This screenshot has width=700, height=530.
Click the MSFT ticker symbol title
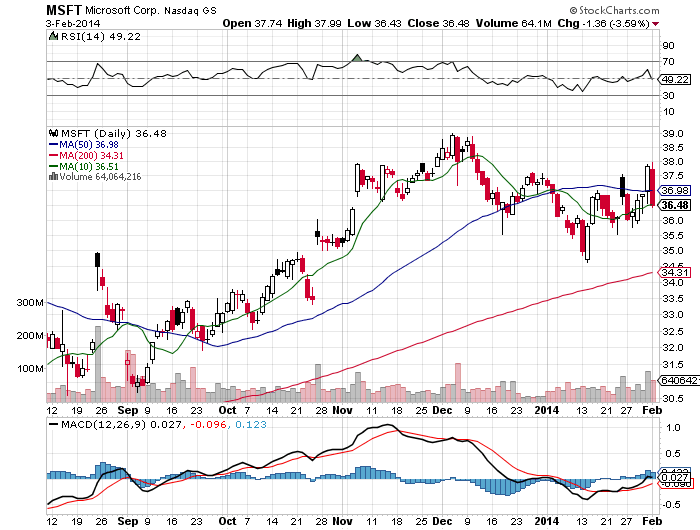[x=65, y=9]
